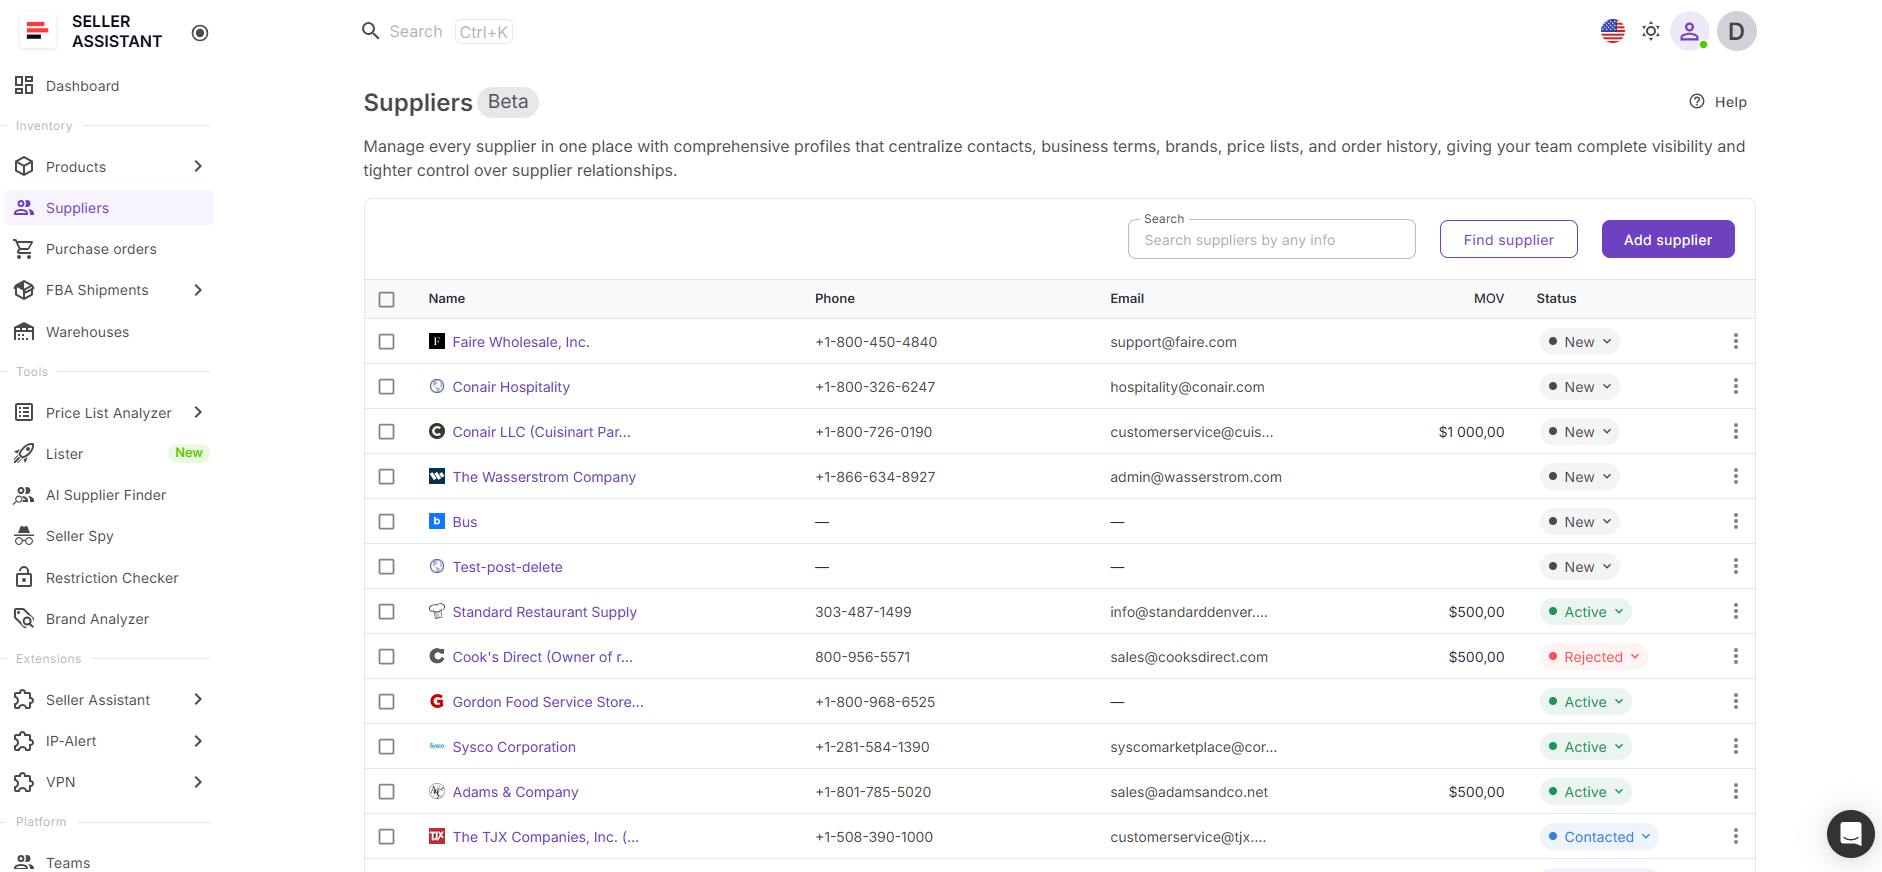The image size is (1882, 872).
Task: Open Standard Restaurant Supply supplier link
Action: coord(545,612)
